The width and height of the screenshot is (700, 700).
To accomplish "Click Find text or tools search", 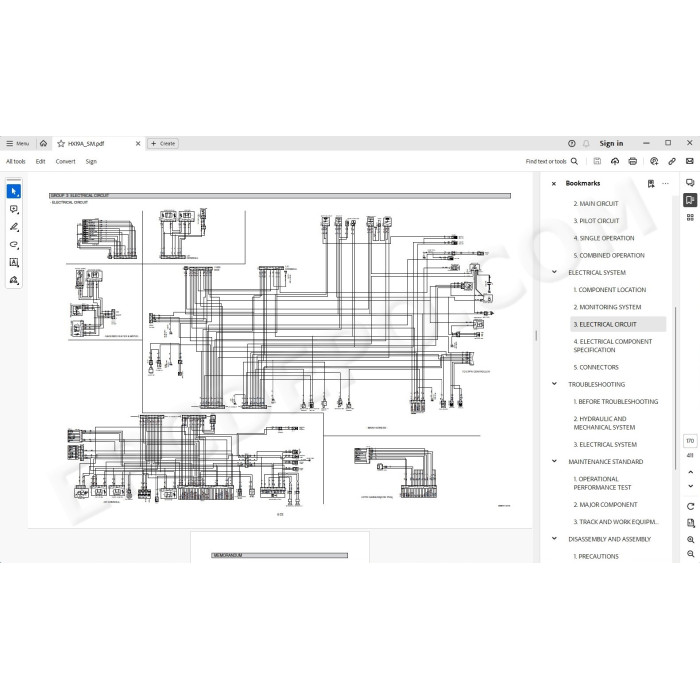I will click(x=552, y=161).
